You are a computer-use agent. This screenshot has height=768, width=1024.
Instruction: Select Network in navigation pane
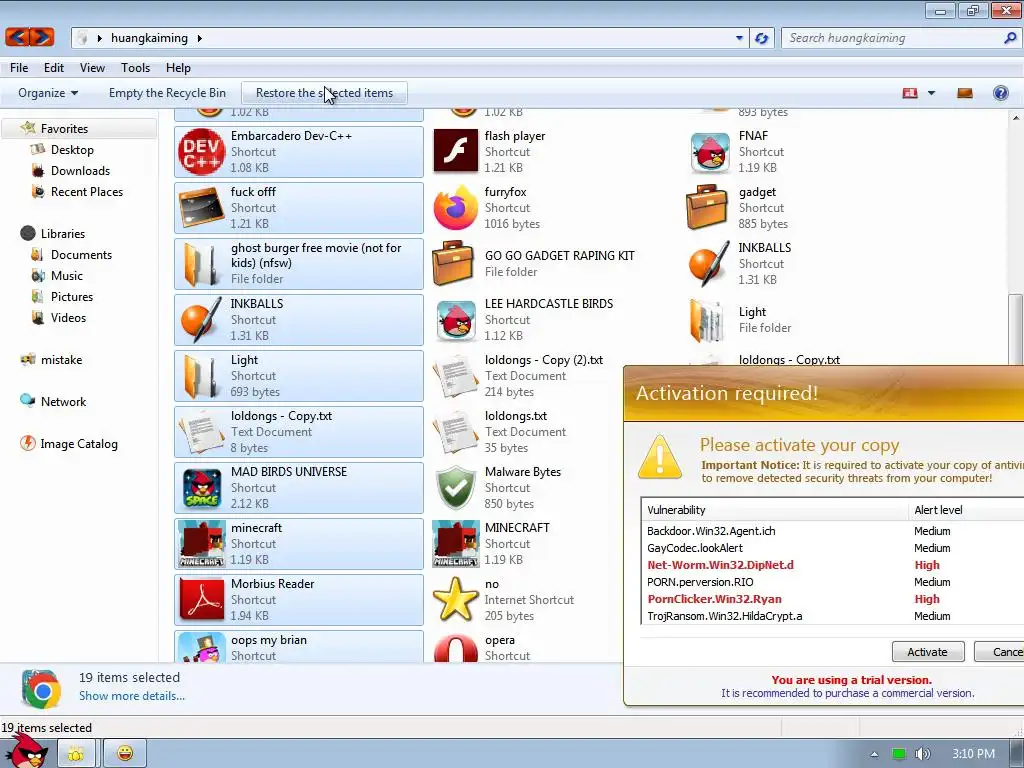tap(63, 402)
